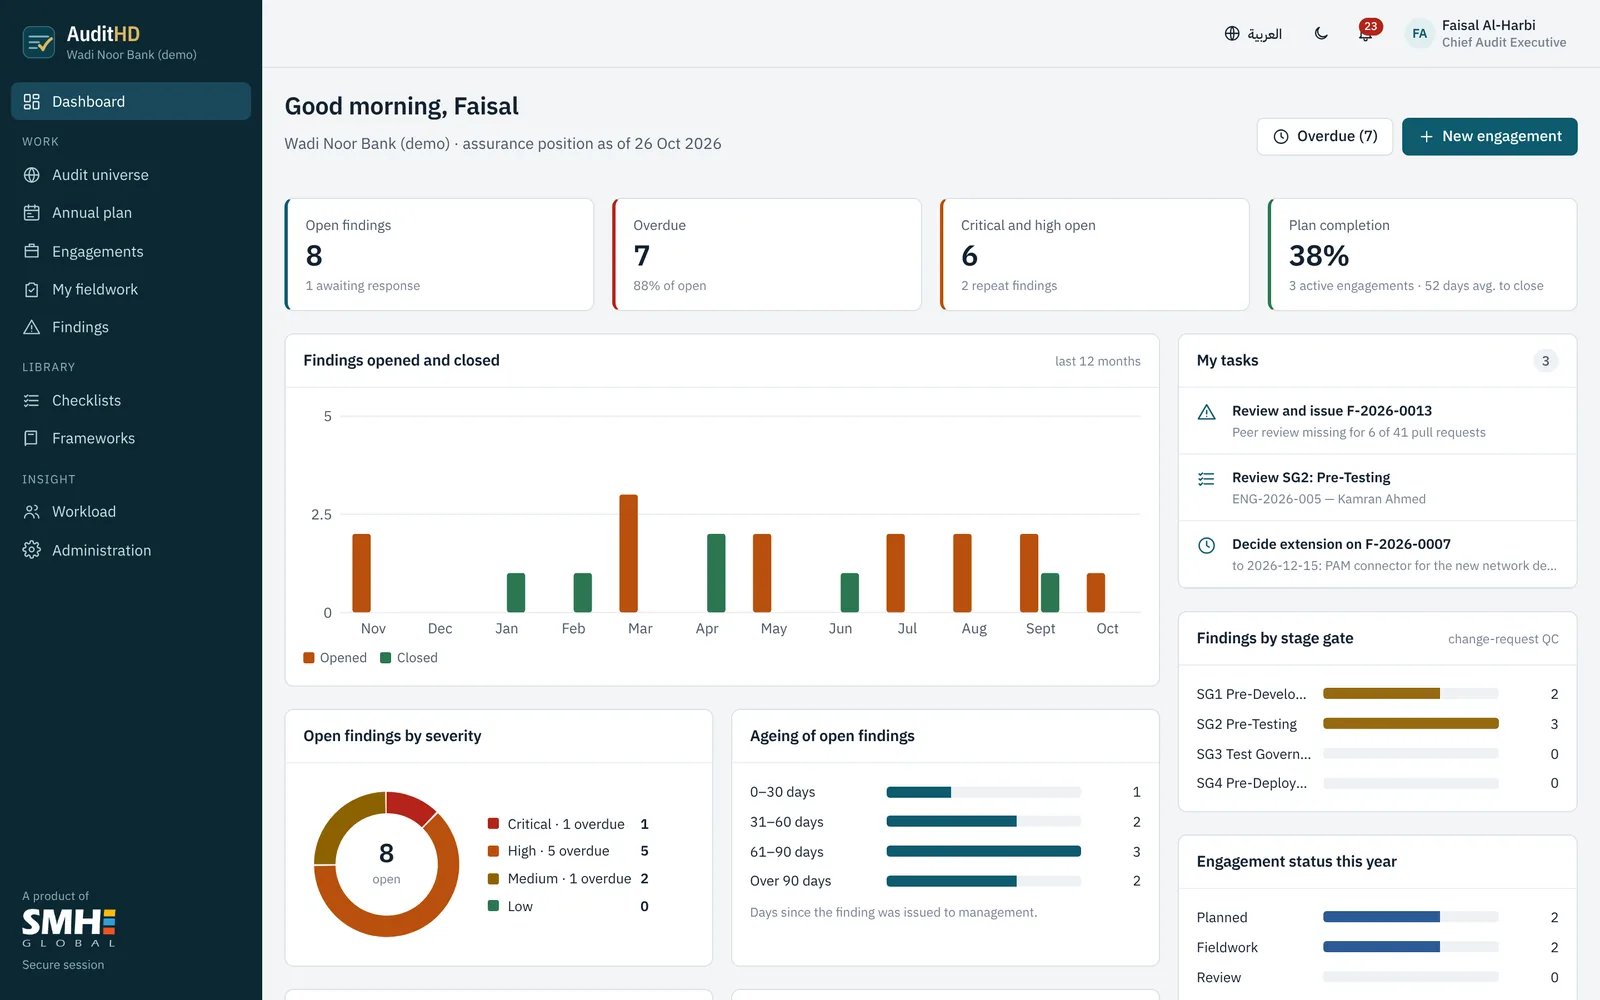Click the SMH Global logo
1600x1000 pixels.
point(69,928)
